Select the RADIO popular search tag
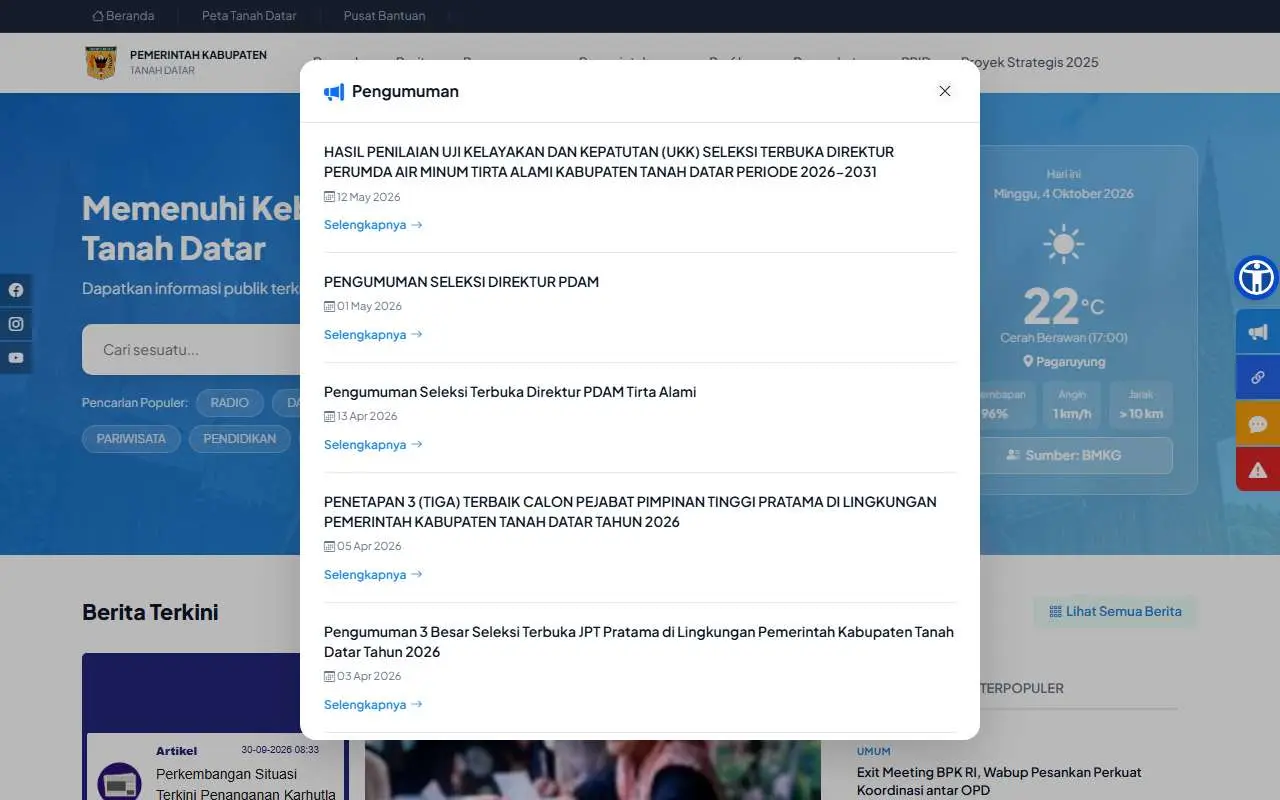Screen dimensions: 1280x800 tap(230, 403)
